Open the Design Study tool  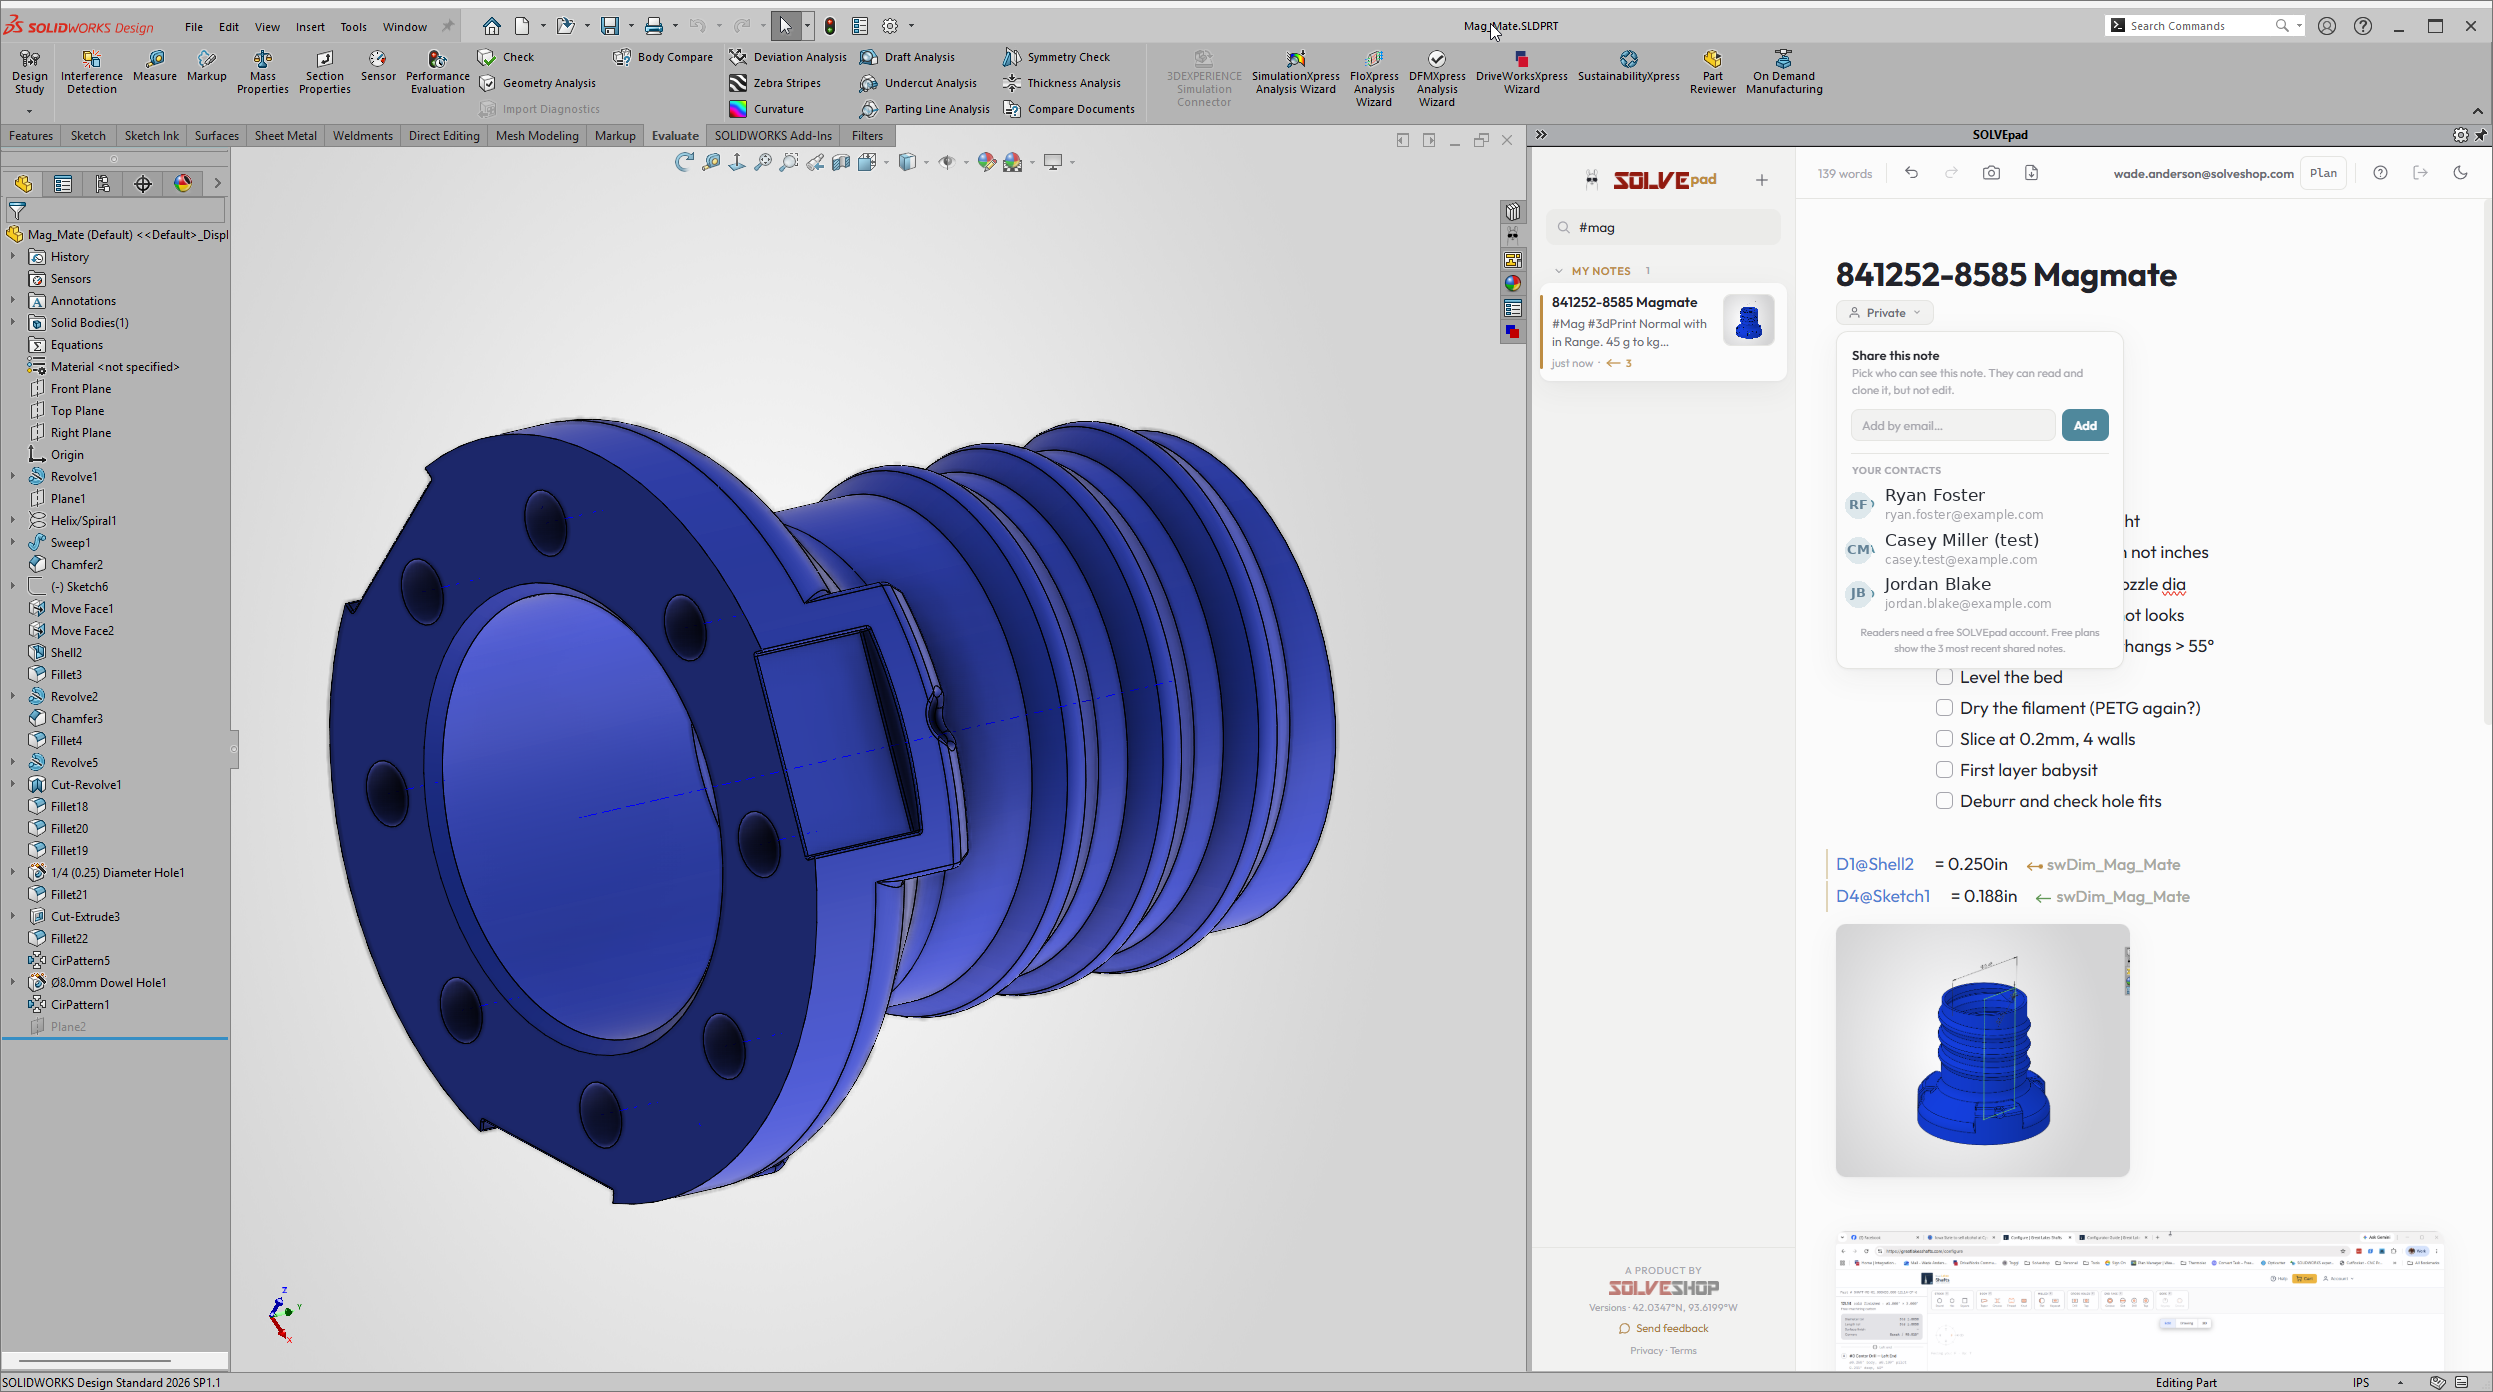(29, 73)
